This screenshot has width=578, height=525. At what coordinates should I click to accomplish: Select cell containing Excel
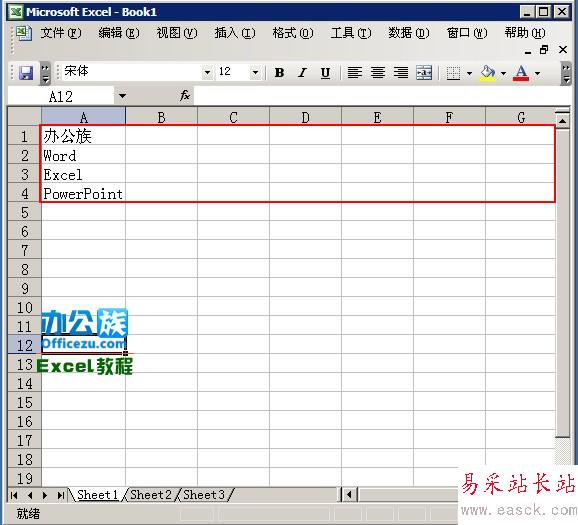point(83,174)
